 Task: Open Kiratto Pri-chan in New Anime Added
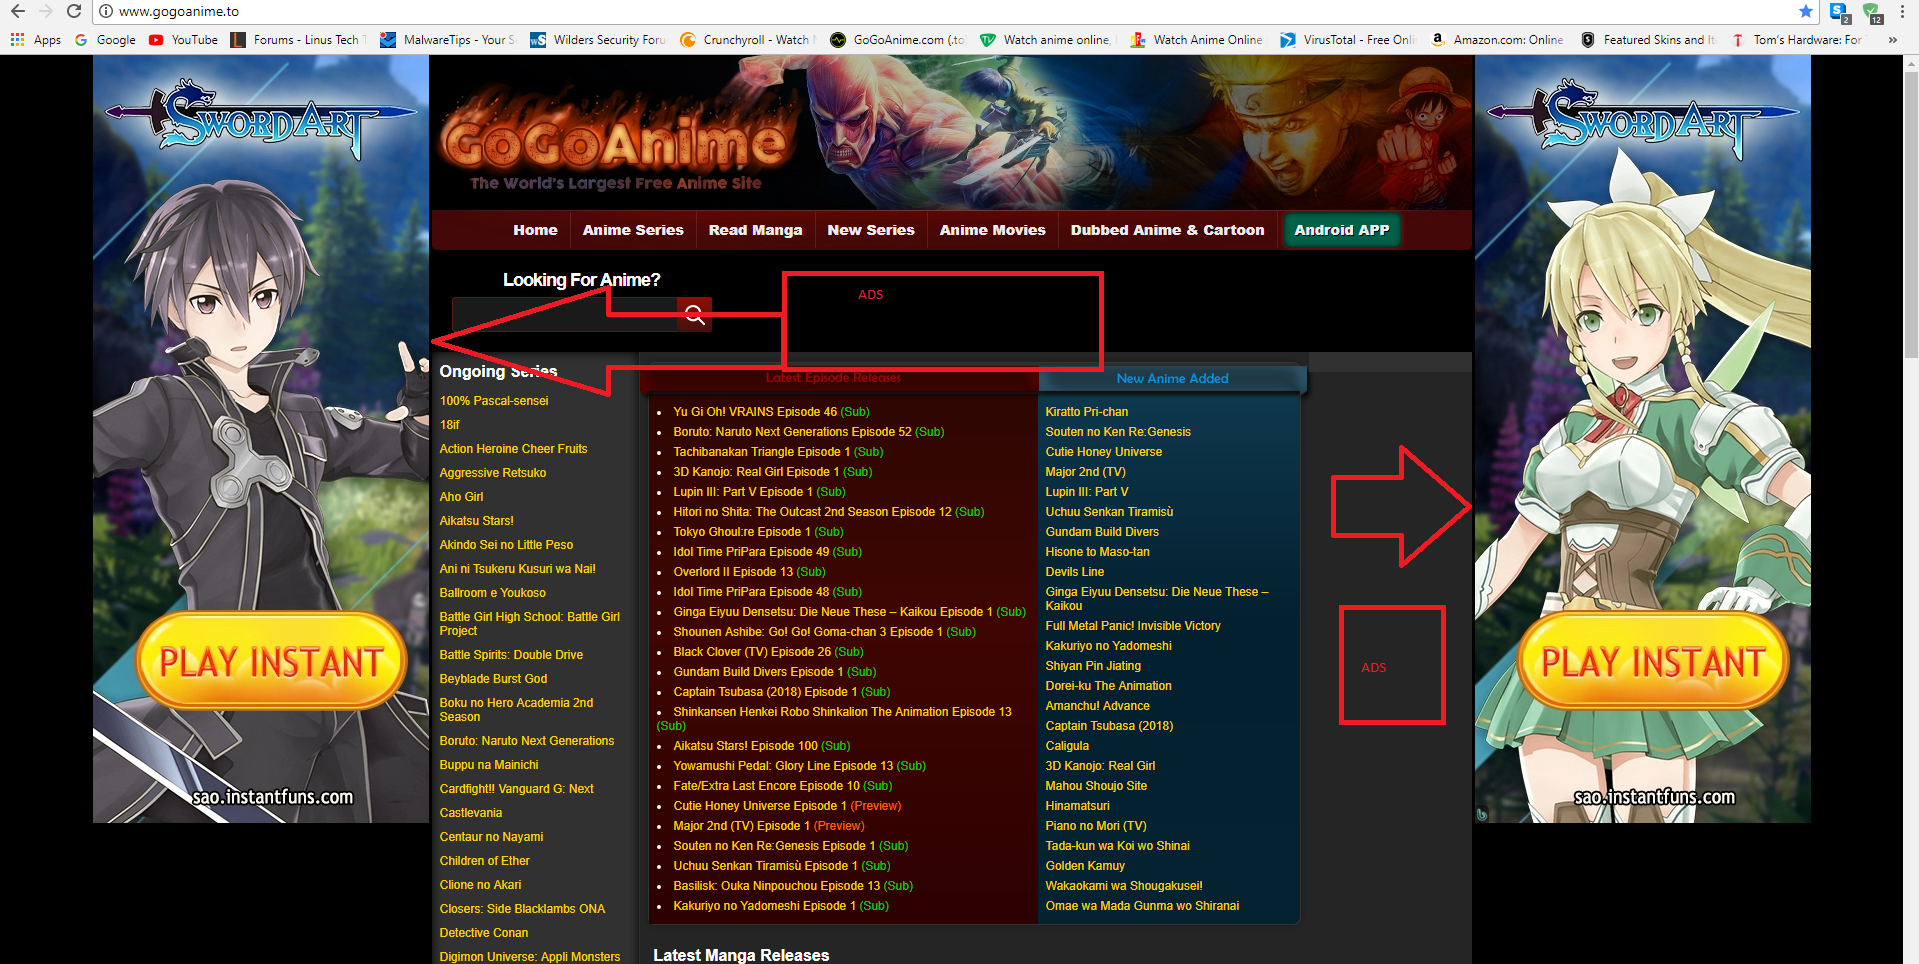click(x=1086, y=412)
